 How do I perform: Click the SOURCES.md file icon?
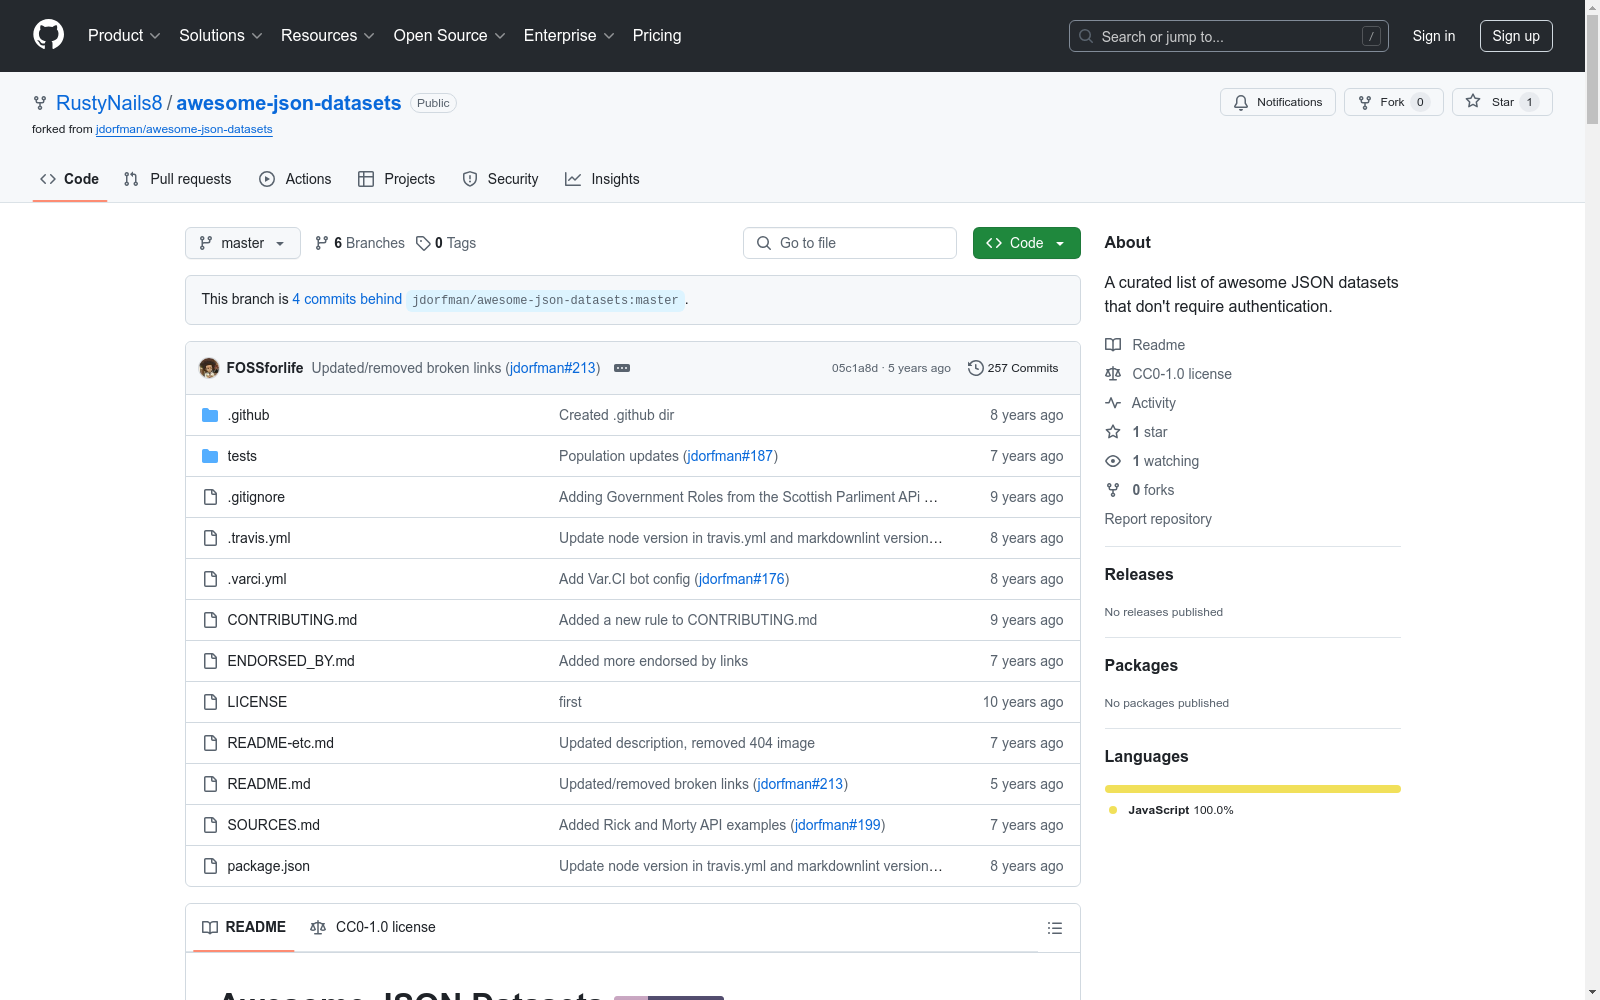pos(210,825)
